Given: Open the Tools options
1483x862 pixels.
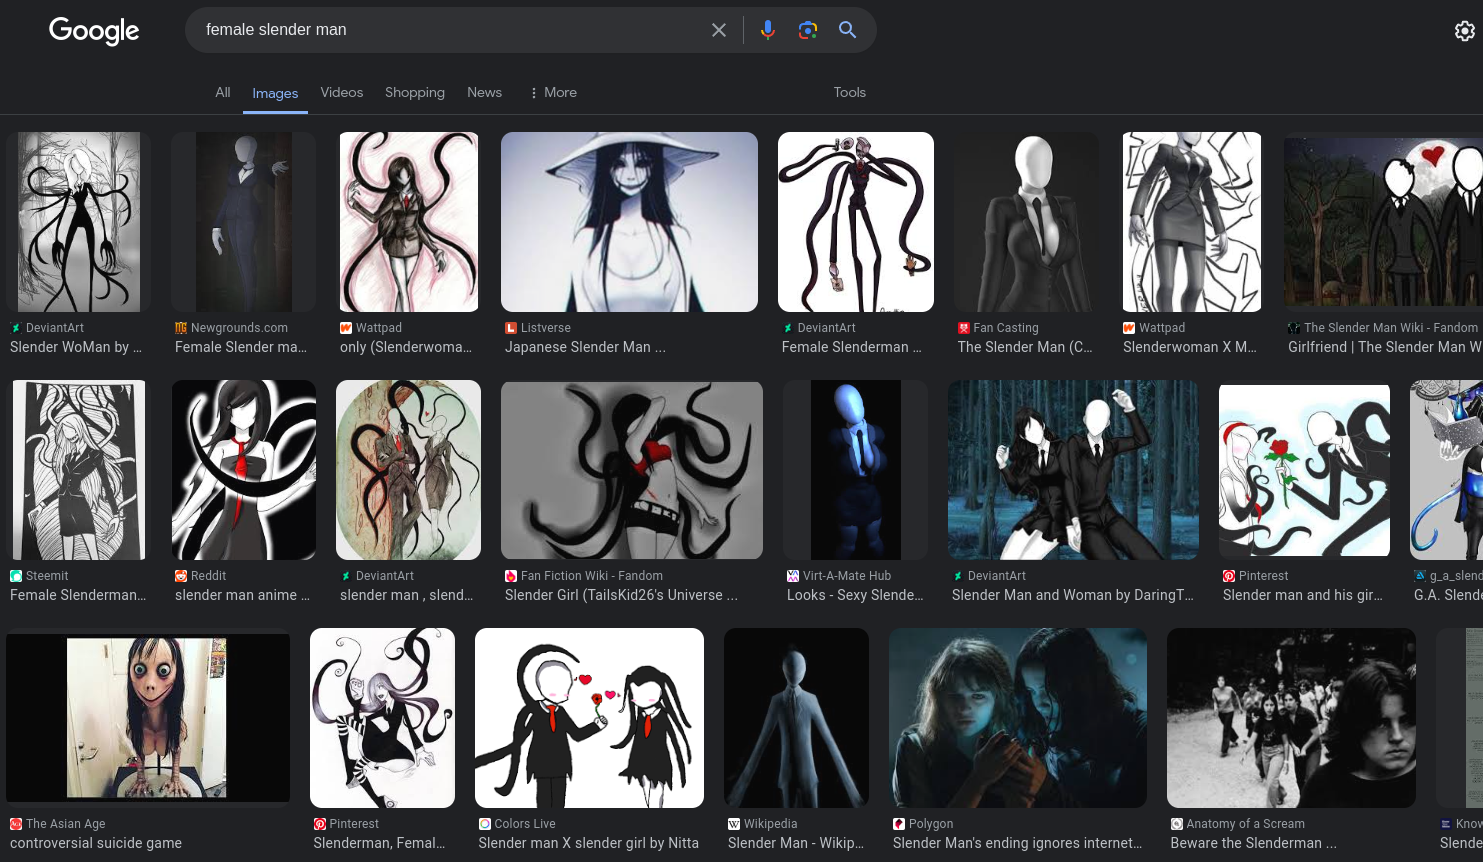Looking at the screenshot, I should [x=850, y=92].
